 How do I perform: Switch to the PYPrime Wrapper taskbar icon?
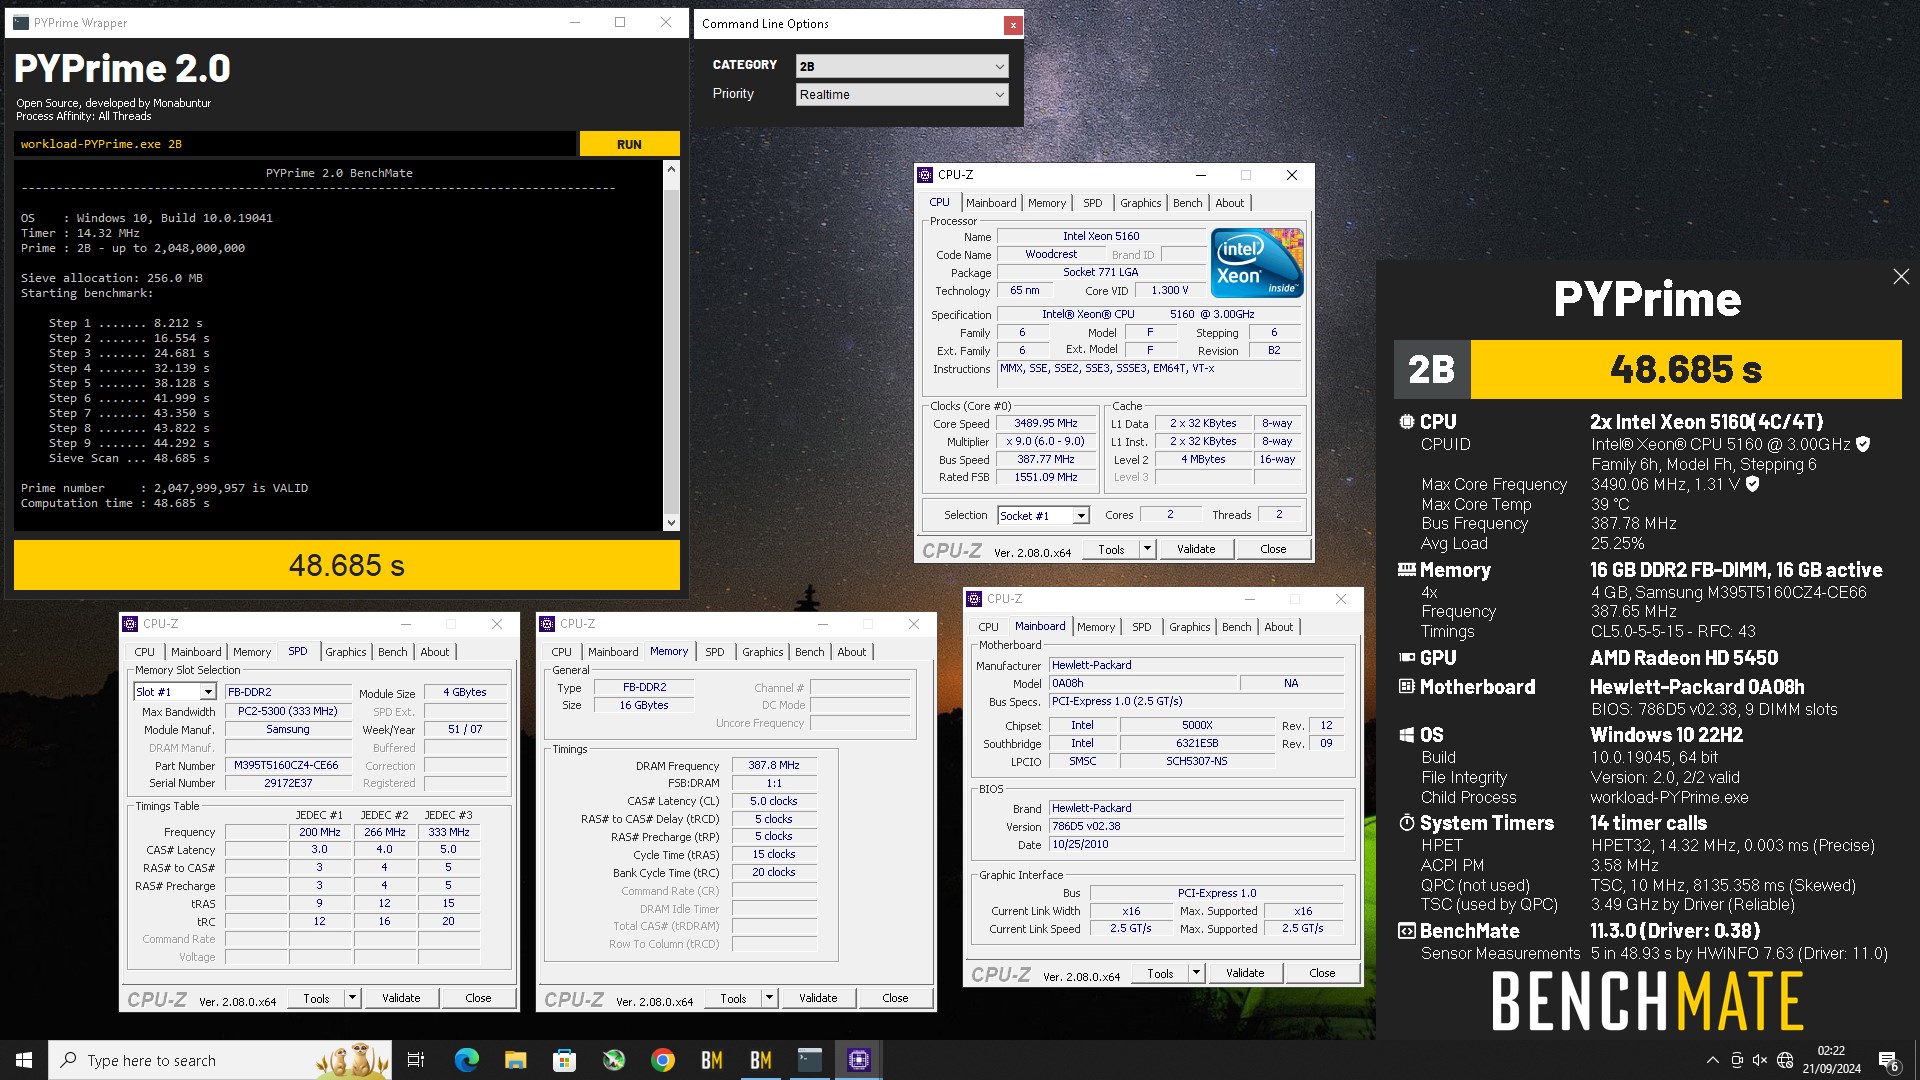point(809,1060)
